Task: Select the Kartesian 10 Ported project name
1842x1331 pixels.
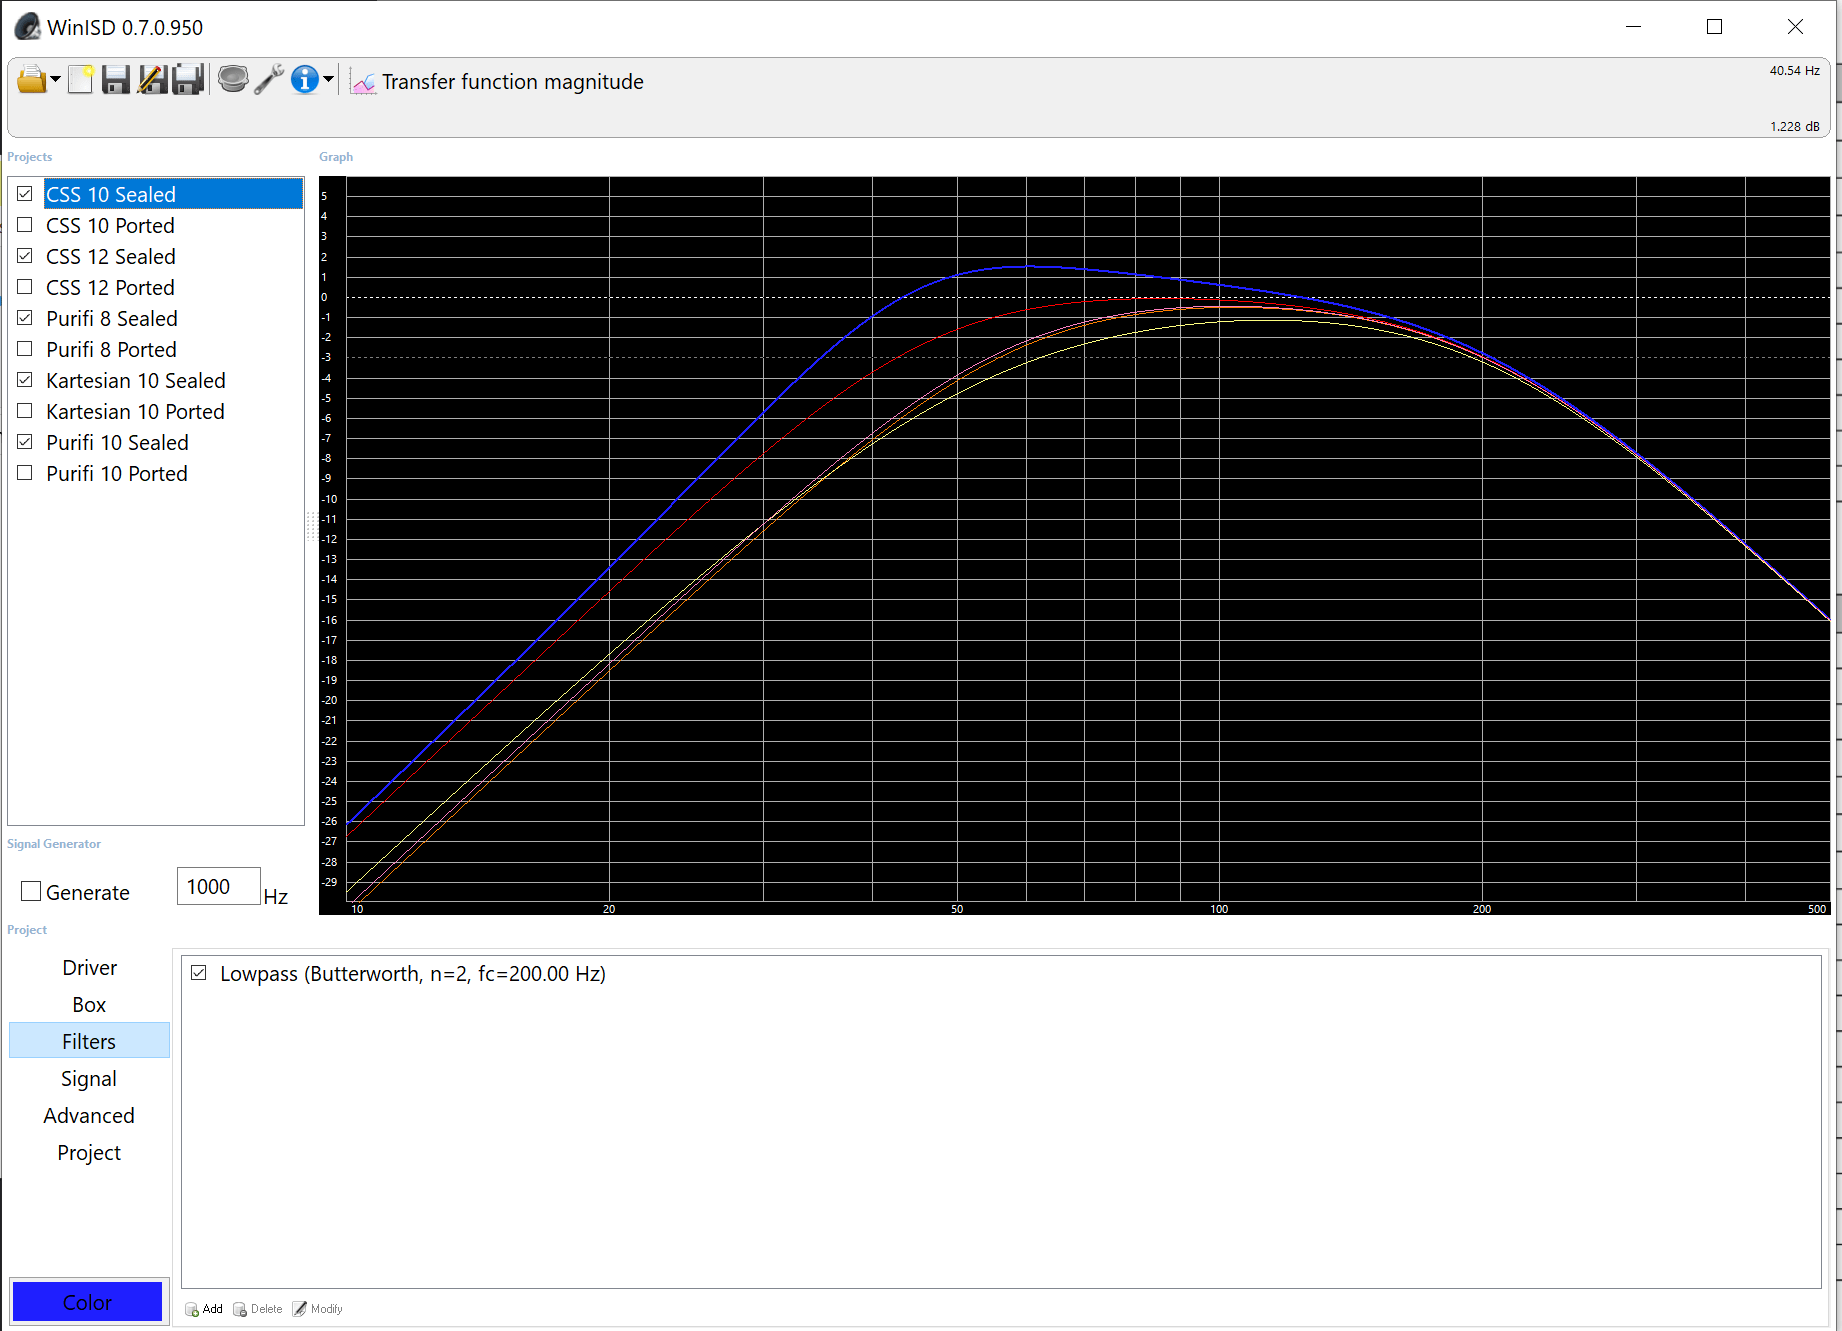Action: [135, 411]
